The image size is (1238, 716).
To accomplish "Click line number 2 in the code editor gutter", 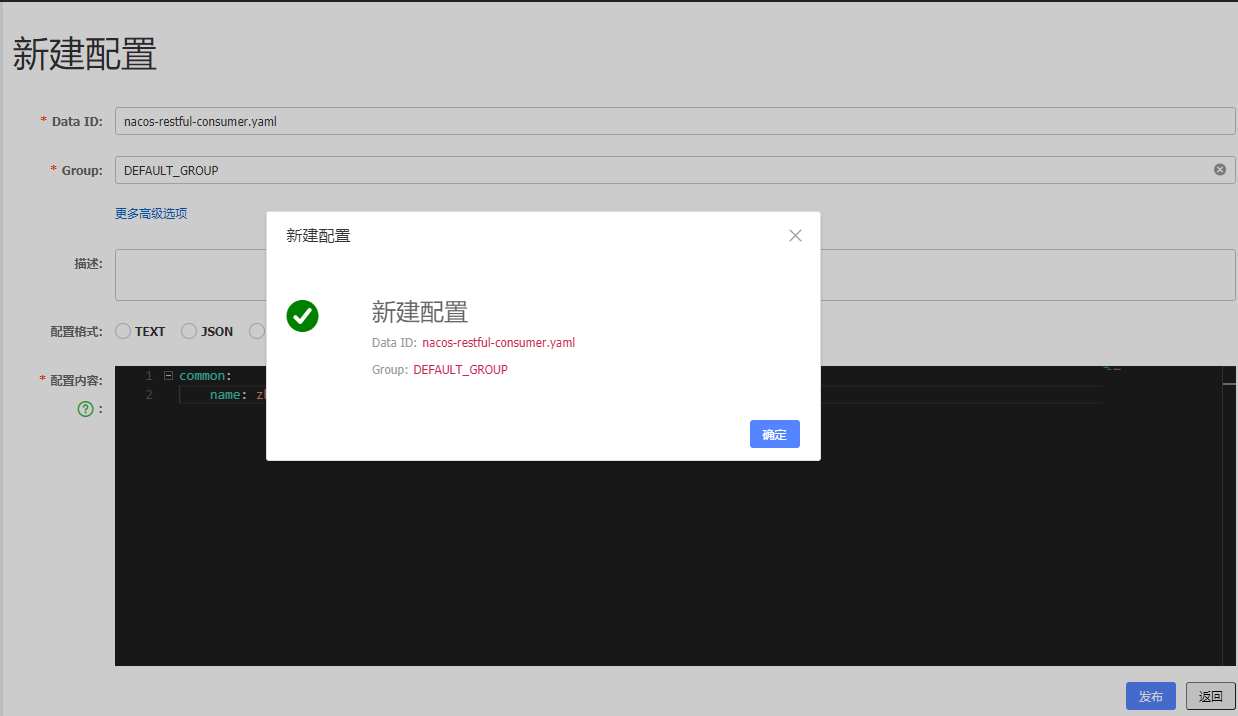I will (148, 394).
